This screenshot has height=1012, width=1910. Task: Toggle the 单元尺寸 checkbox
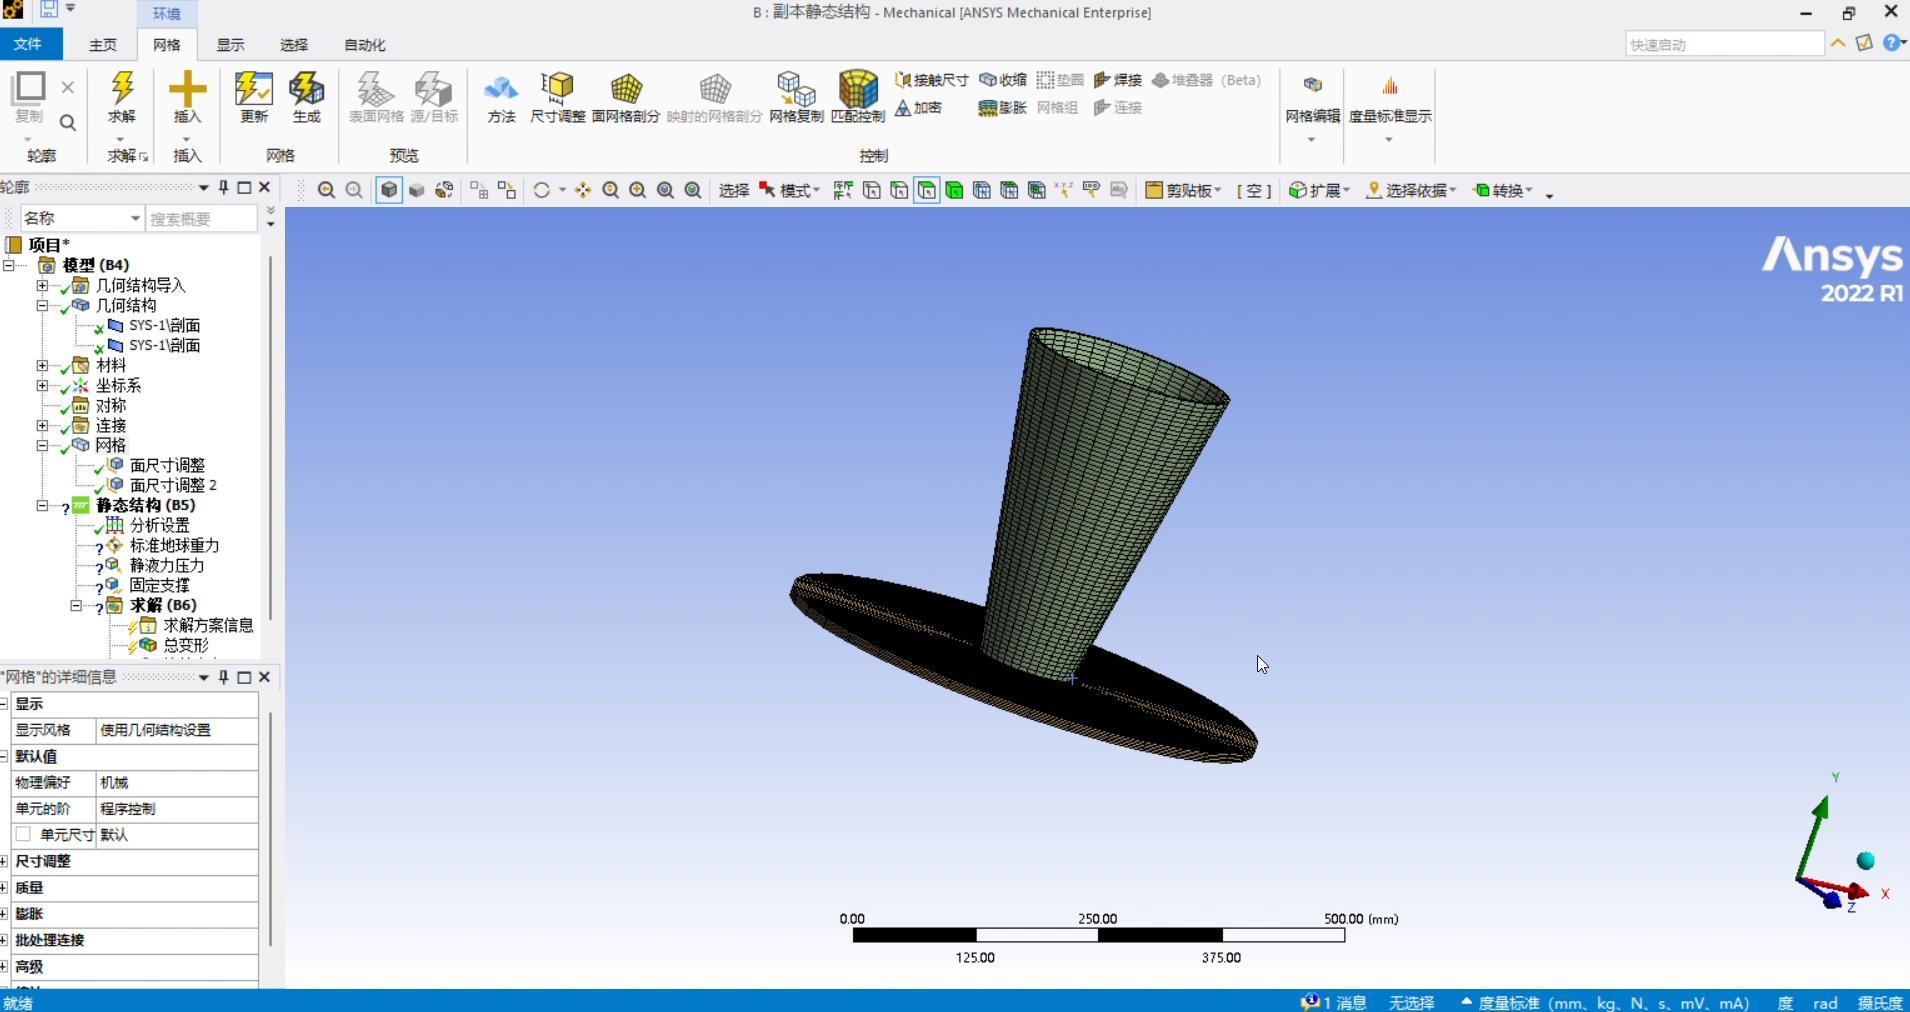pyautogui.click(x=23, y=834)
